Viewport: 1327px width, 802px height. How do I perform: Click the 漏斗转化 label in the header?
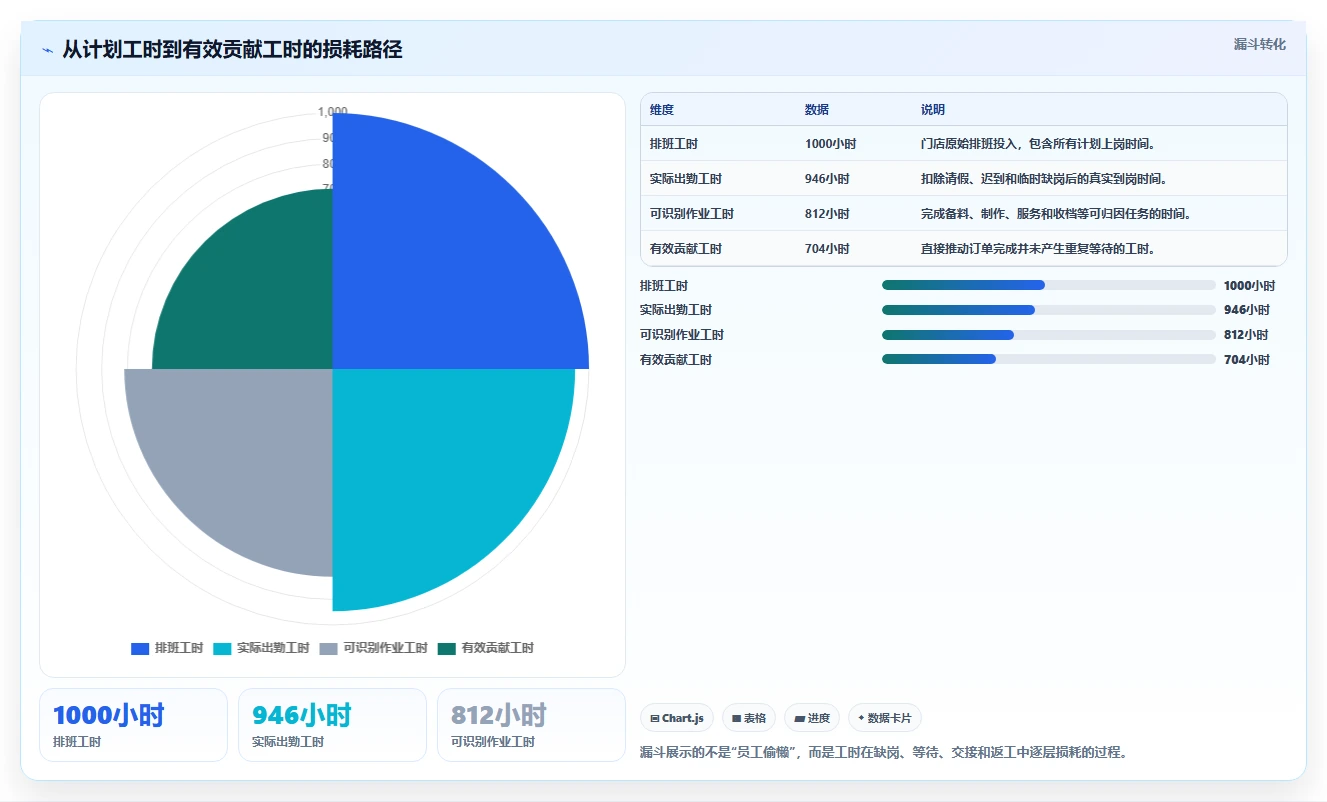tap(1260, 44)
